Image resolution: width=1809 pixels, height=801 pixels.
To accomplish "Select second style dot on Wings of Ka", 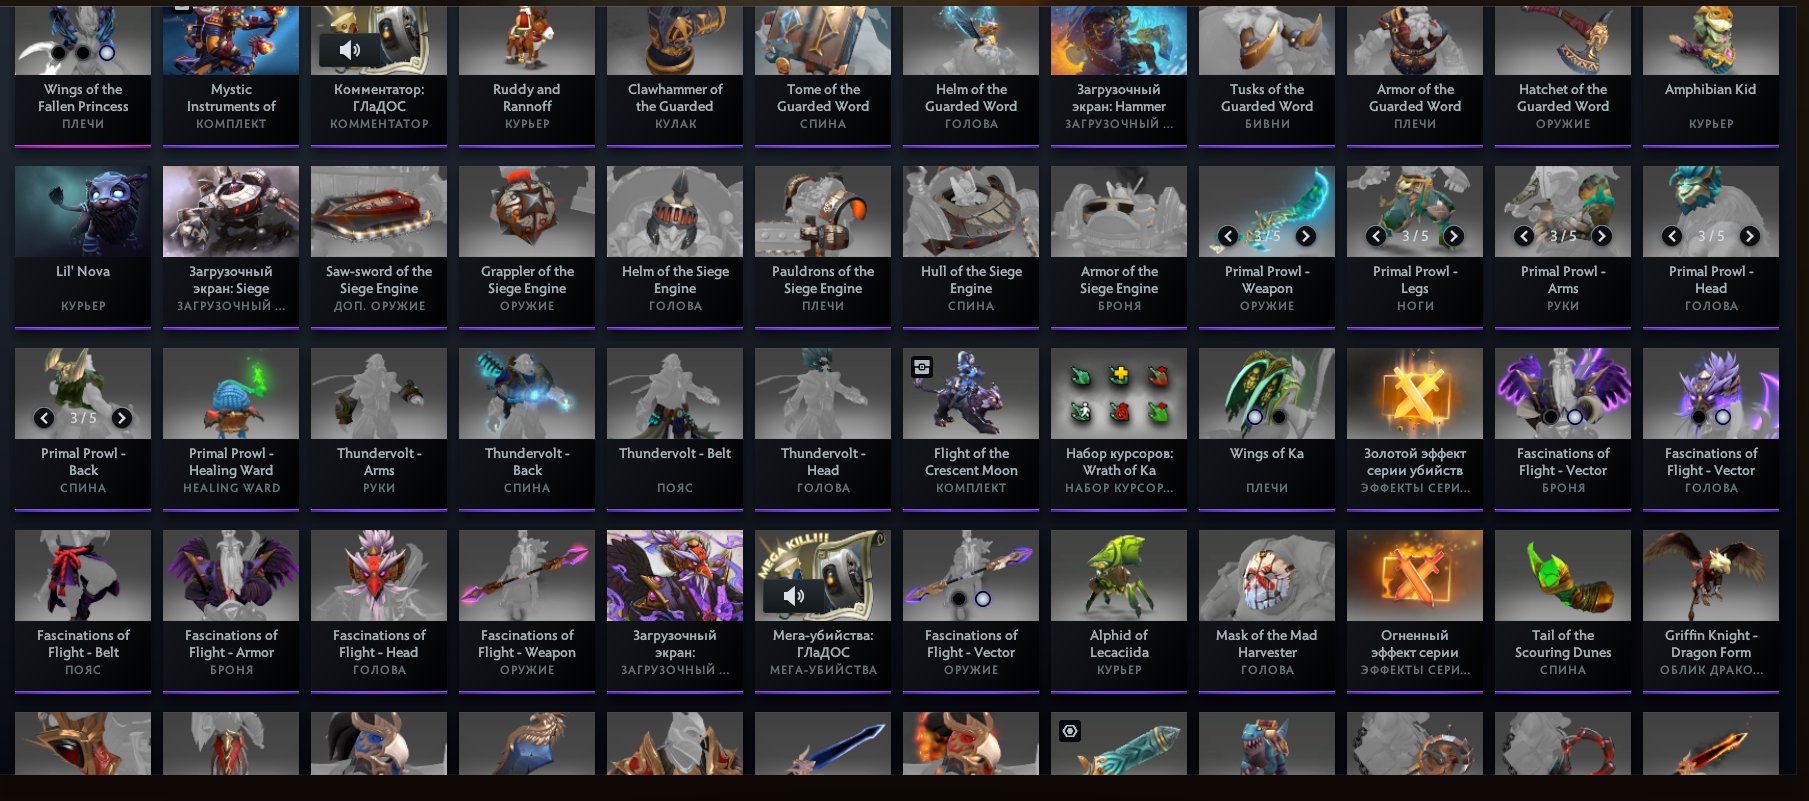I will pos(1278,417).
